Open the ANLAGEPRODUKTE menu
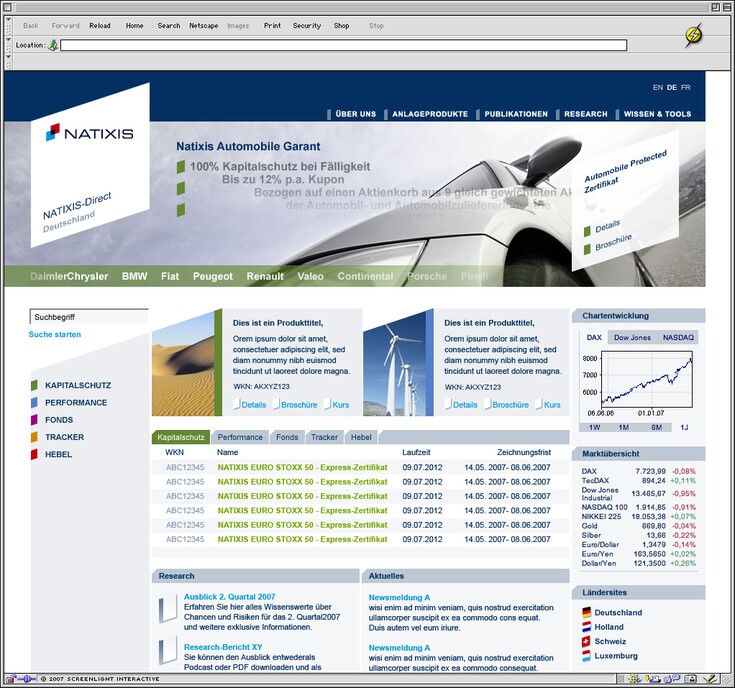The image size is (735, 688). point(430,114)
